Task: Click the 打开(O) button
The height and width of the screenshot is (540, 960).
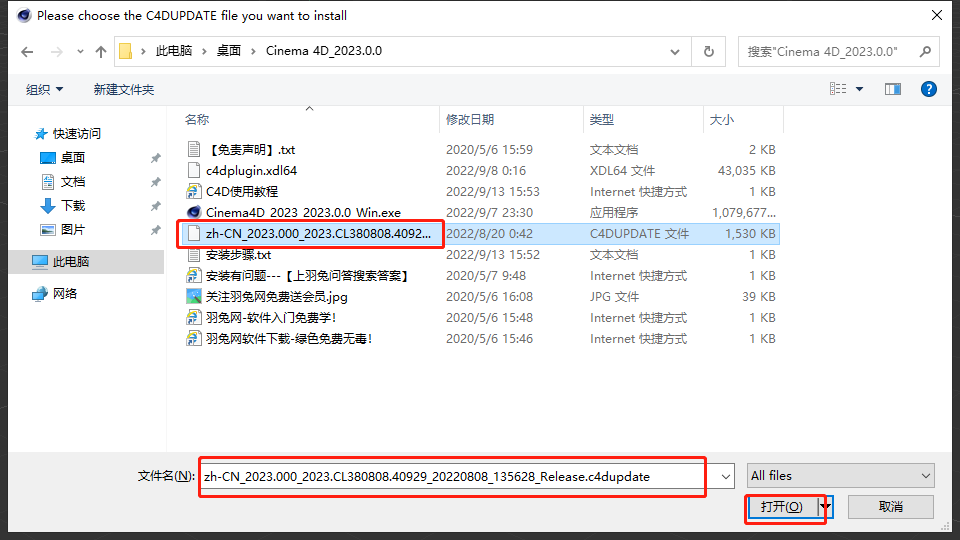Action: click(x=782, y=507)
